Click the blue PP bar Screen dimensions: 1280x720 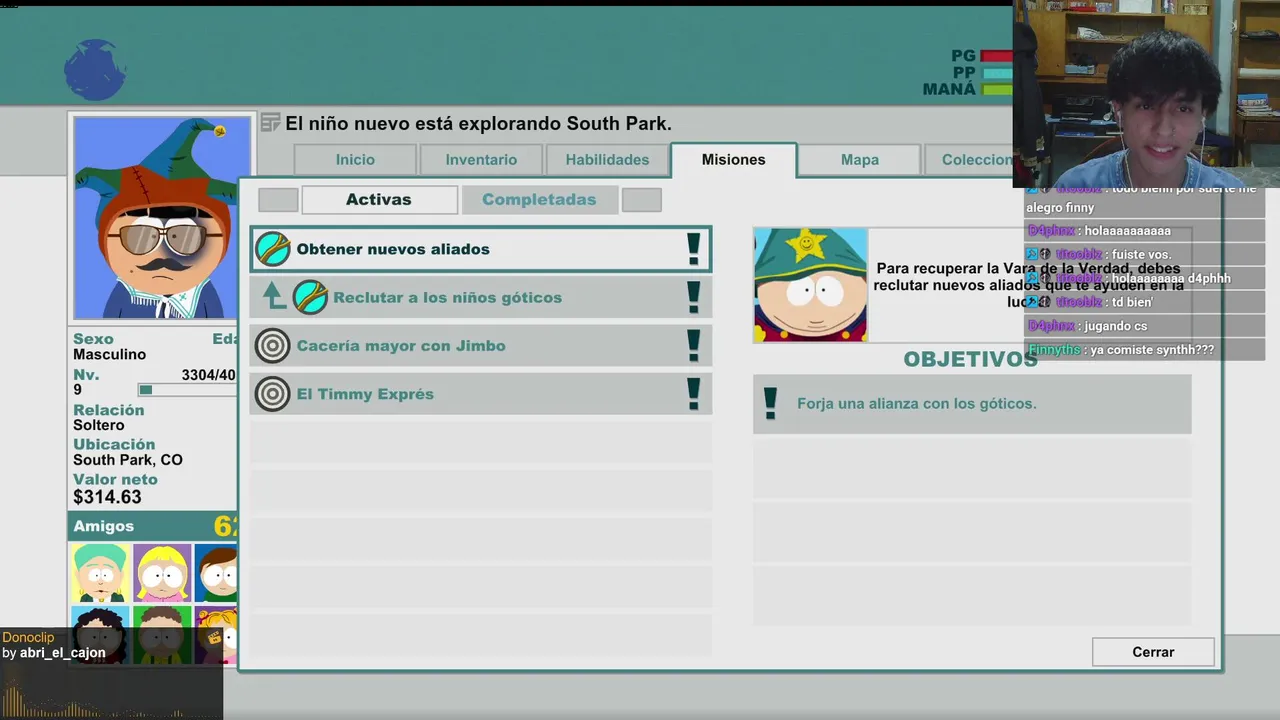point(998,73)
